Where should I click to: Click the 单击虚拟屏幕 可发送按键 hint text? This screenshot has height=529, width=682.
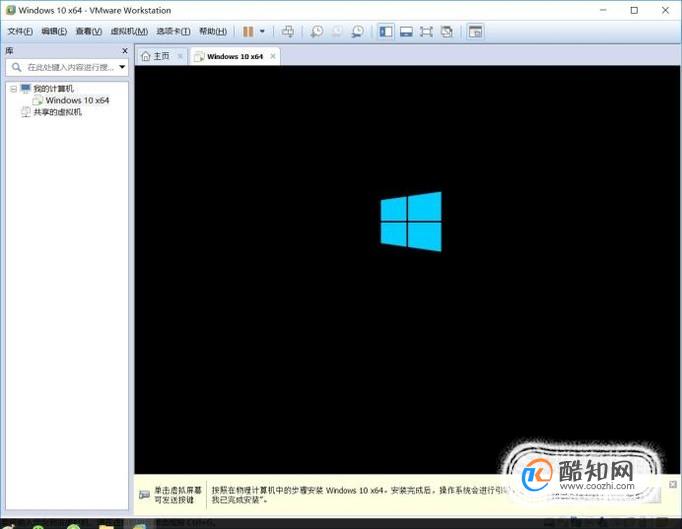(x=178, y=495)
